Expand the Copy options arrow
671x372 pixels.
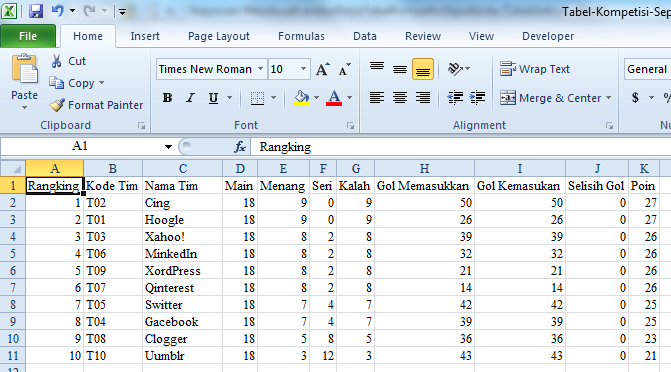pyautogui.click(x=101, y=83)
